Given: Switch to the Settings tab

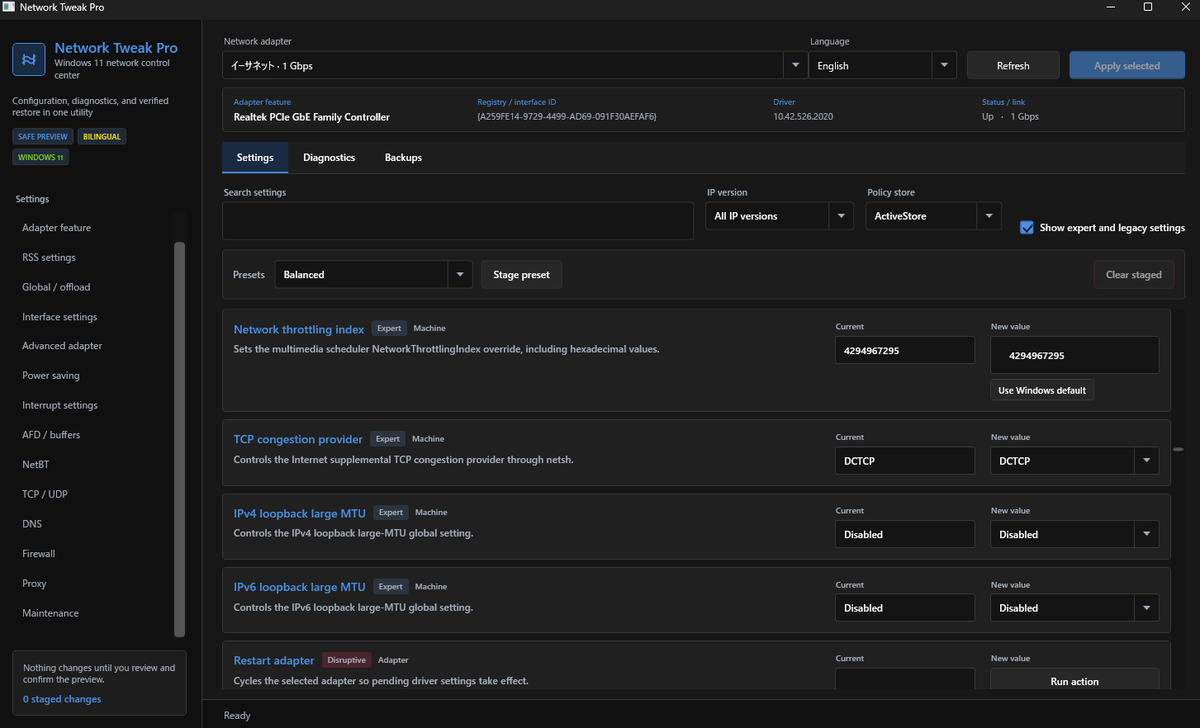Looking at the screenshot, I should click(255, 158).
